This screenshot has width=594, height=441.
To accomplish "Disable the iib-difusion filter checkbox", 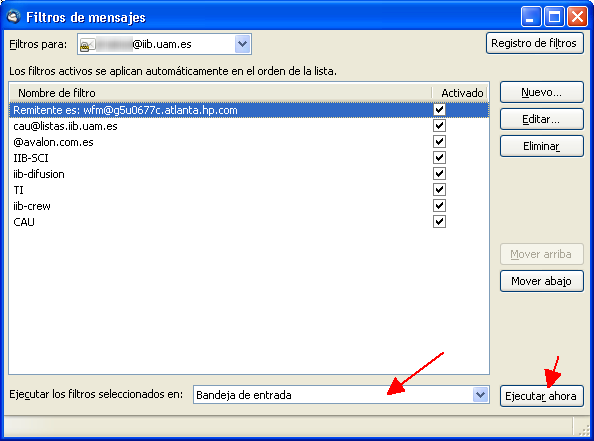I will pos(439,174).
